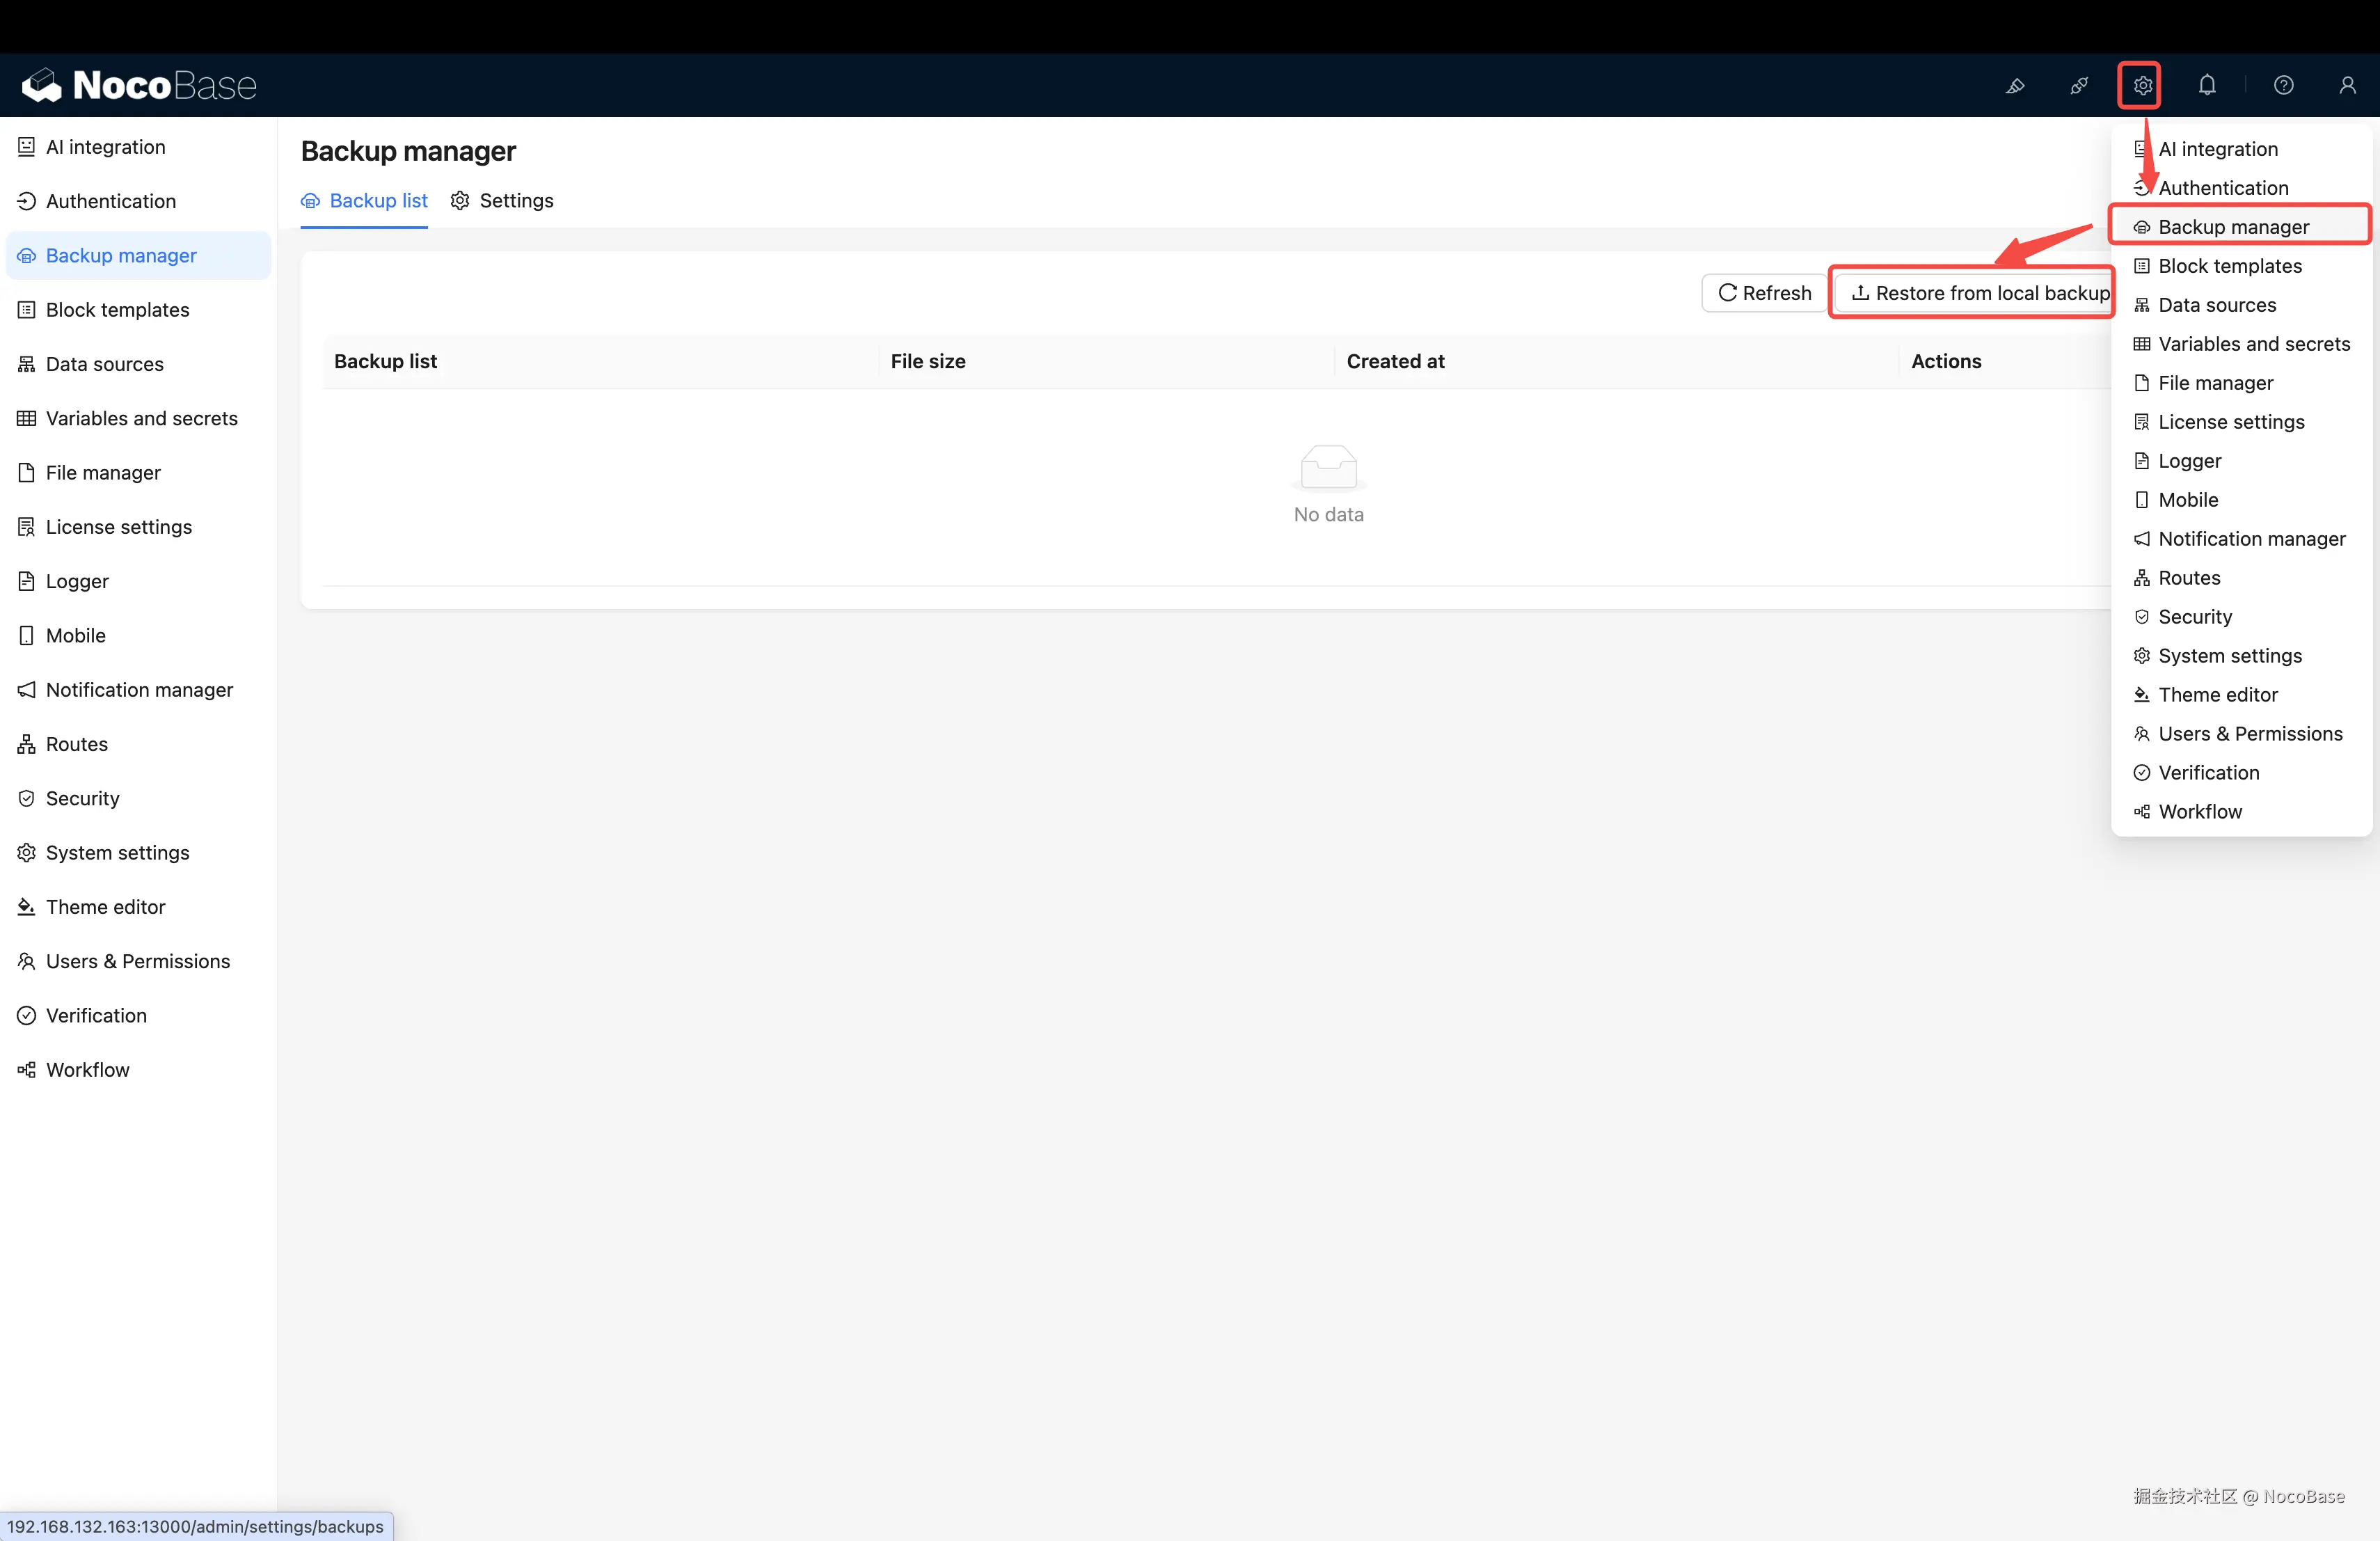Screen dimensions: 2380x1541
Task: Click the help question mark icon
Action: [2283, 86]
